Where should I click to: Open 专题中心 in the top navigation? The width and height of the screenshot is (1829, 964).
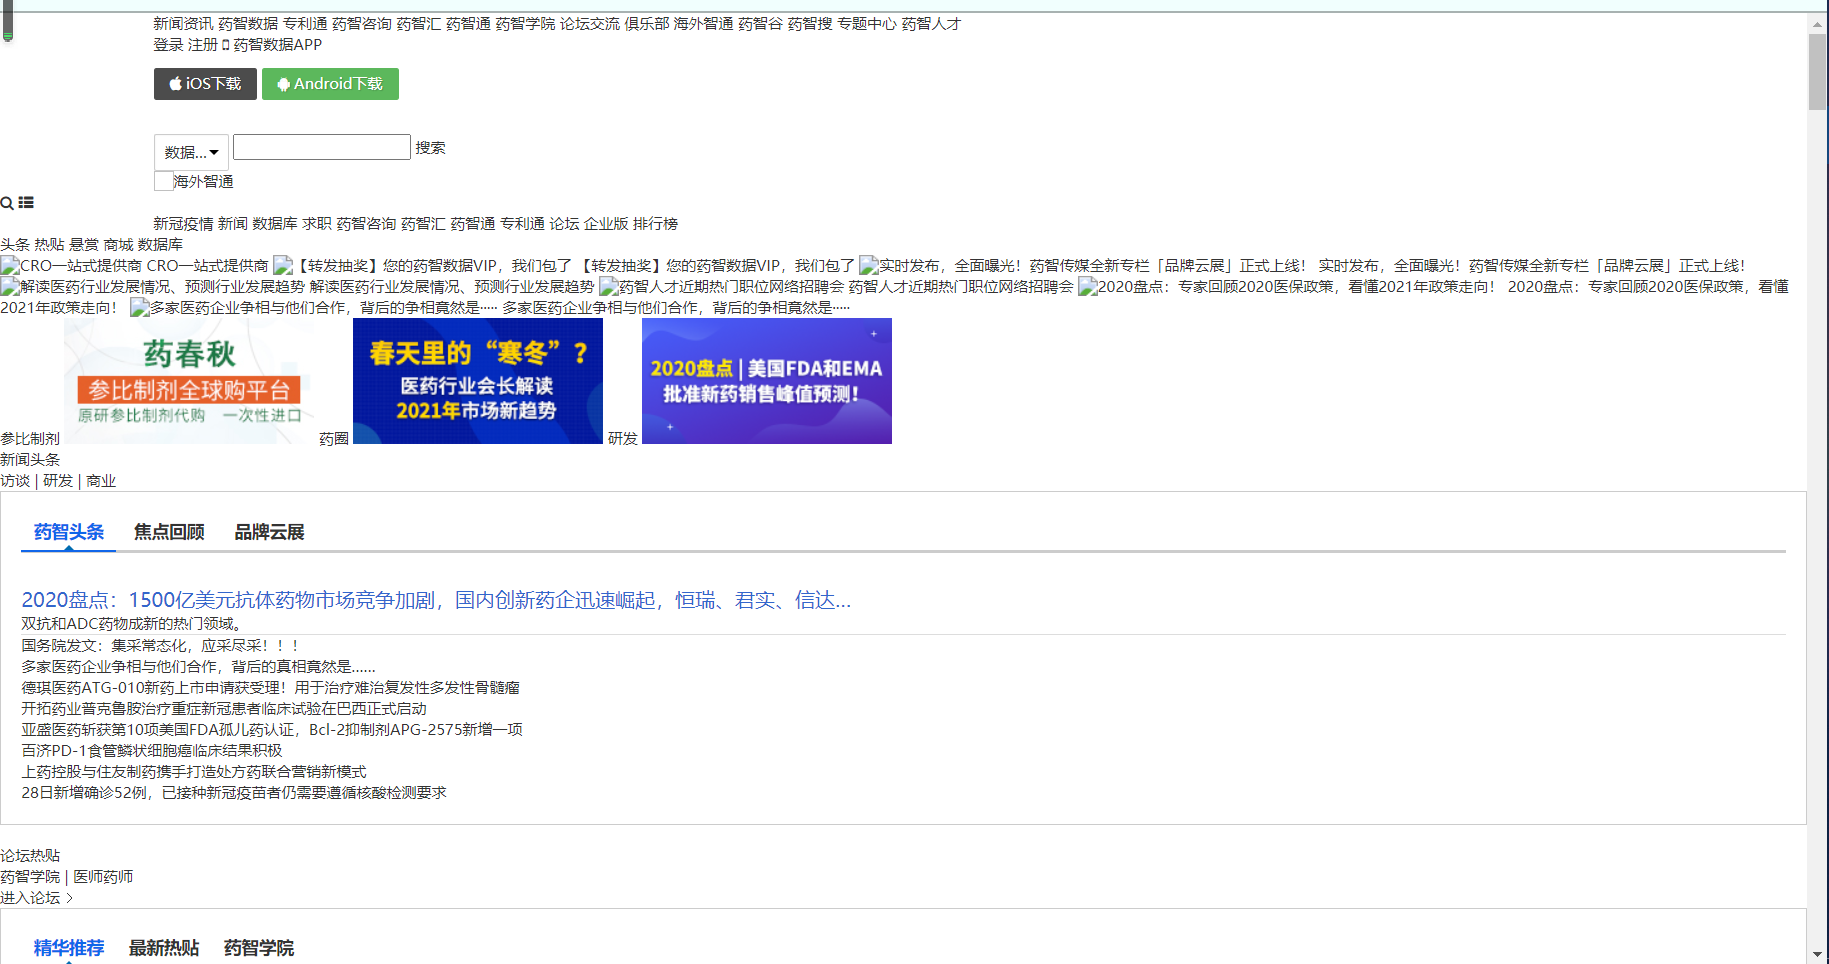point(867,24)
